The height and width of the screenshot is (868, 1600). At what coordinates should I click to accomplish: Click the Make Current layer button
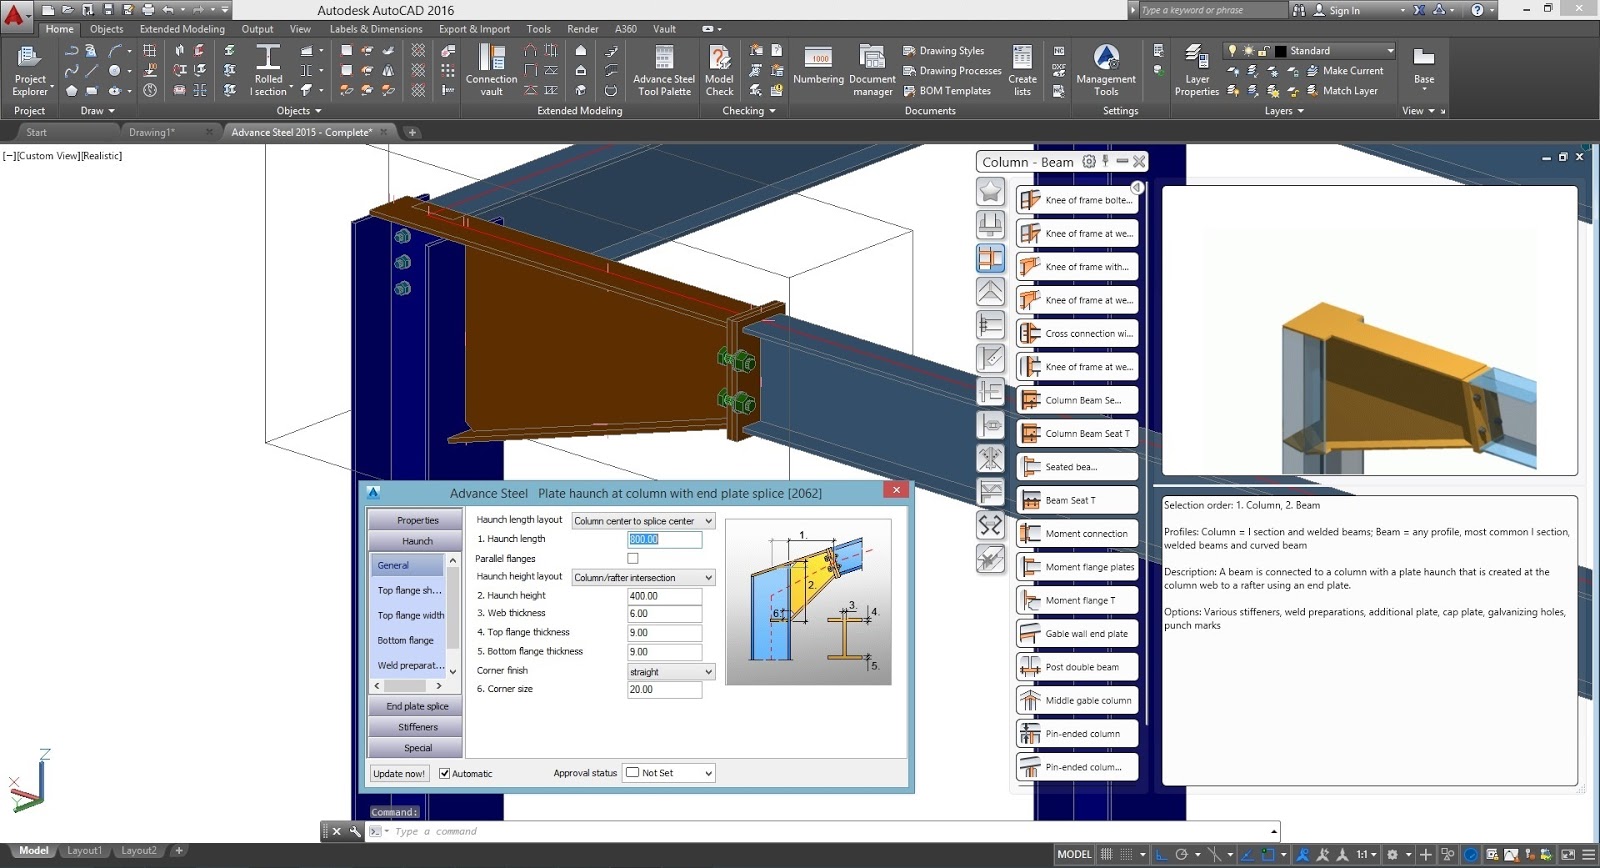(1345, 71)
